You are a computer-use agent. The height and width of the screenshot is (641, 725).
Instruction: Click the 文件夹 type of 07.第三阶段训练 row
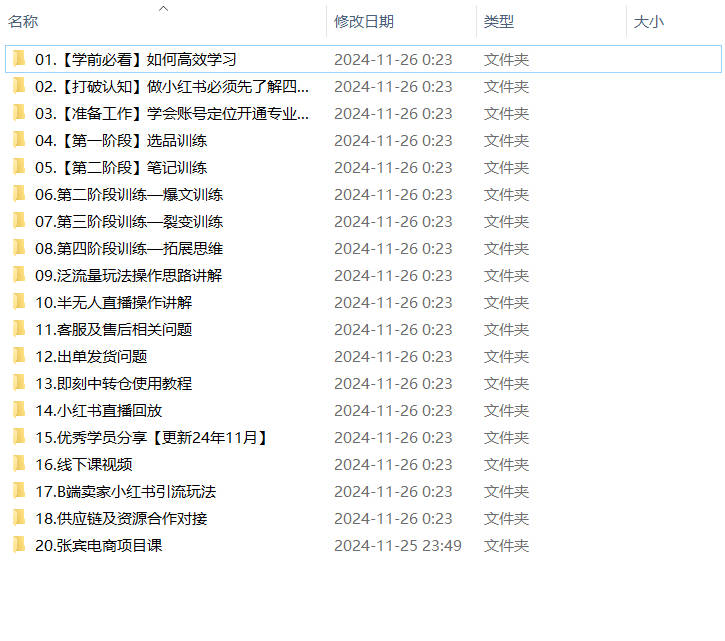pyautogui.click(x=506, y=222)
